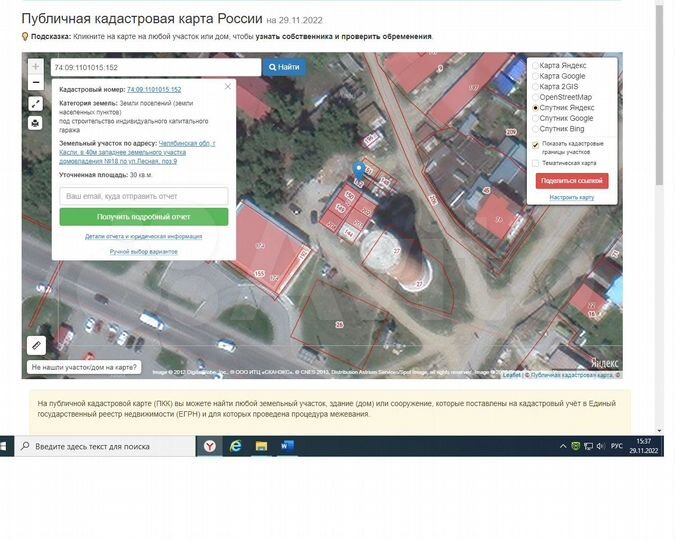Screen dimensions: 675x540
Task: Focus the cadastral number search field
Action: click(156, 67)
